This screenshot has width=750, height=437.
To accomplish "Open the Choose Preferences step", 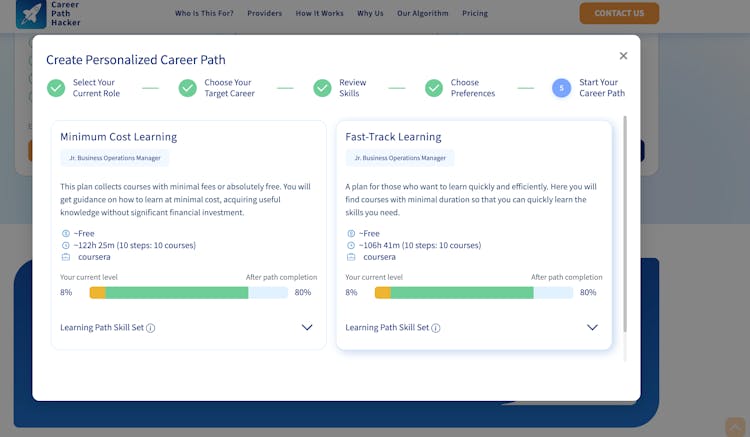I will [x=434, y=88].
